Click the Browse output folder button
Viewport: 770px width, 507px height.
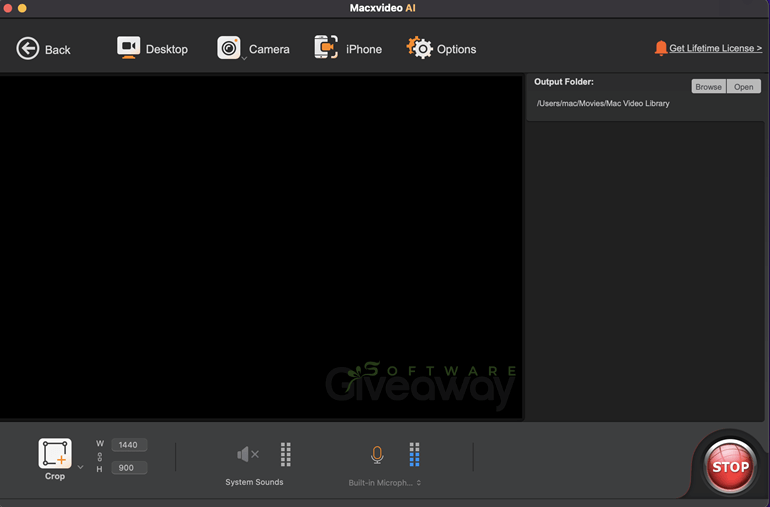point(709,86)
